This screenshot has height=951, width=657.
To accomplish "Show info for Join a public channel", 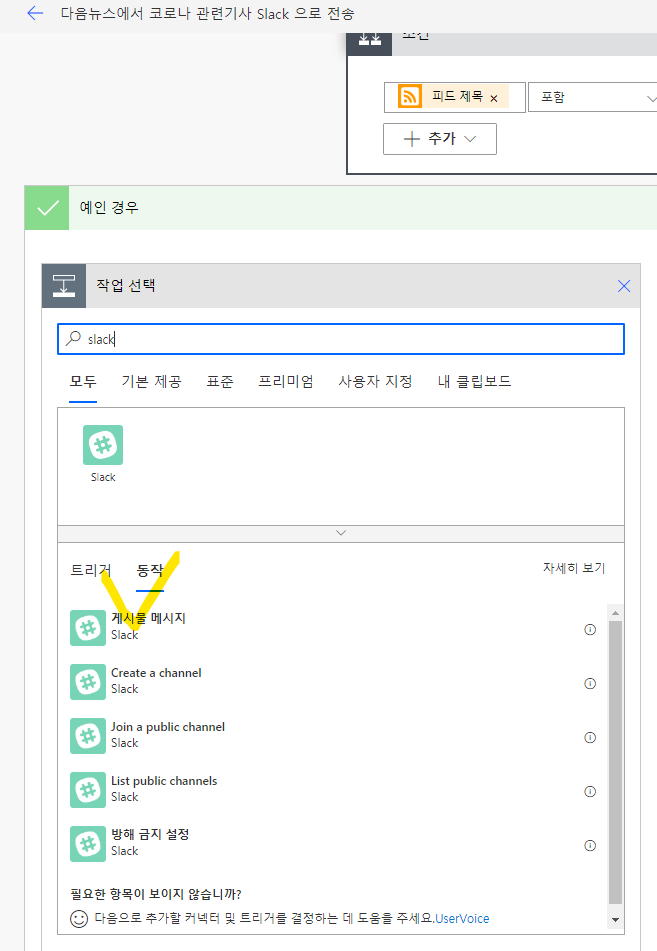I will (590, 738).
